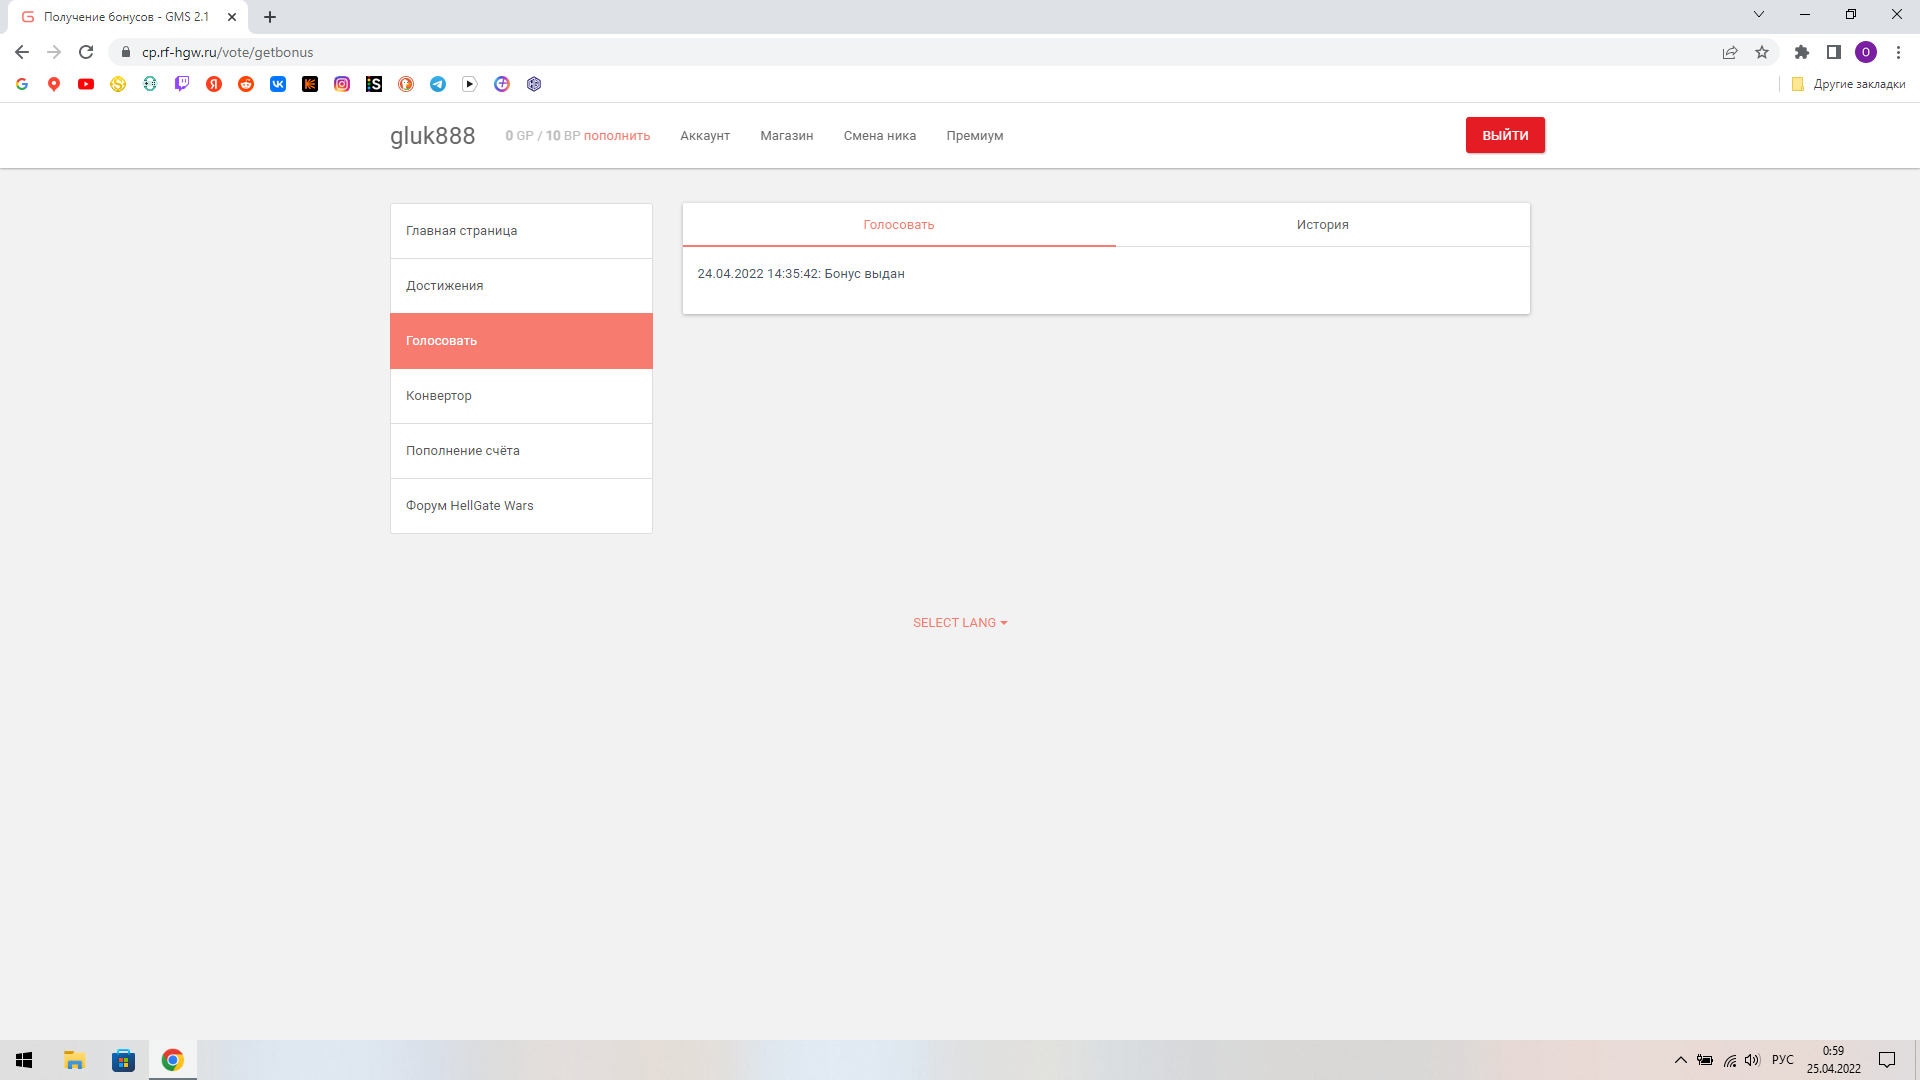This screenshot has height=1080, width=1920.
Task: Open a new browser tab
Action: pyautogui.click(x=270, y=17)
